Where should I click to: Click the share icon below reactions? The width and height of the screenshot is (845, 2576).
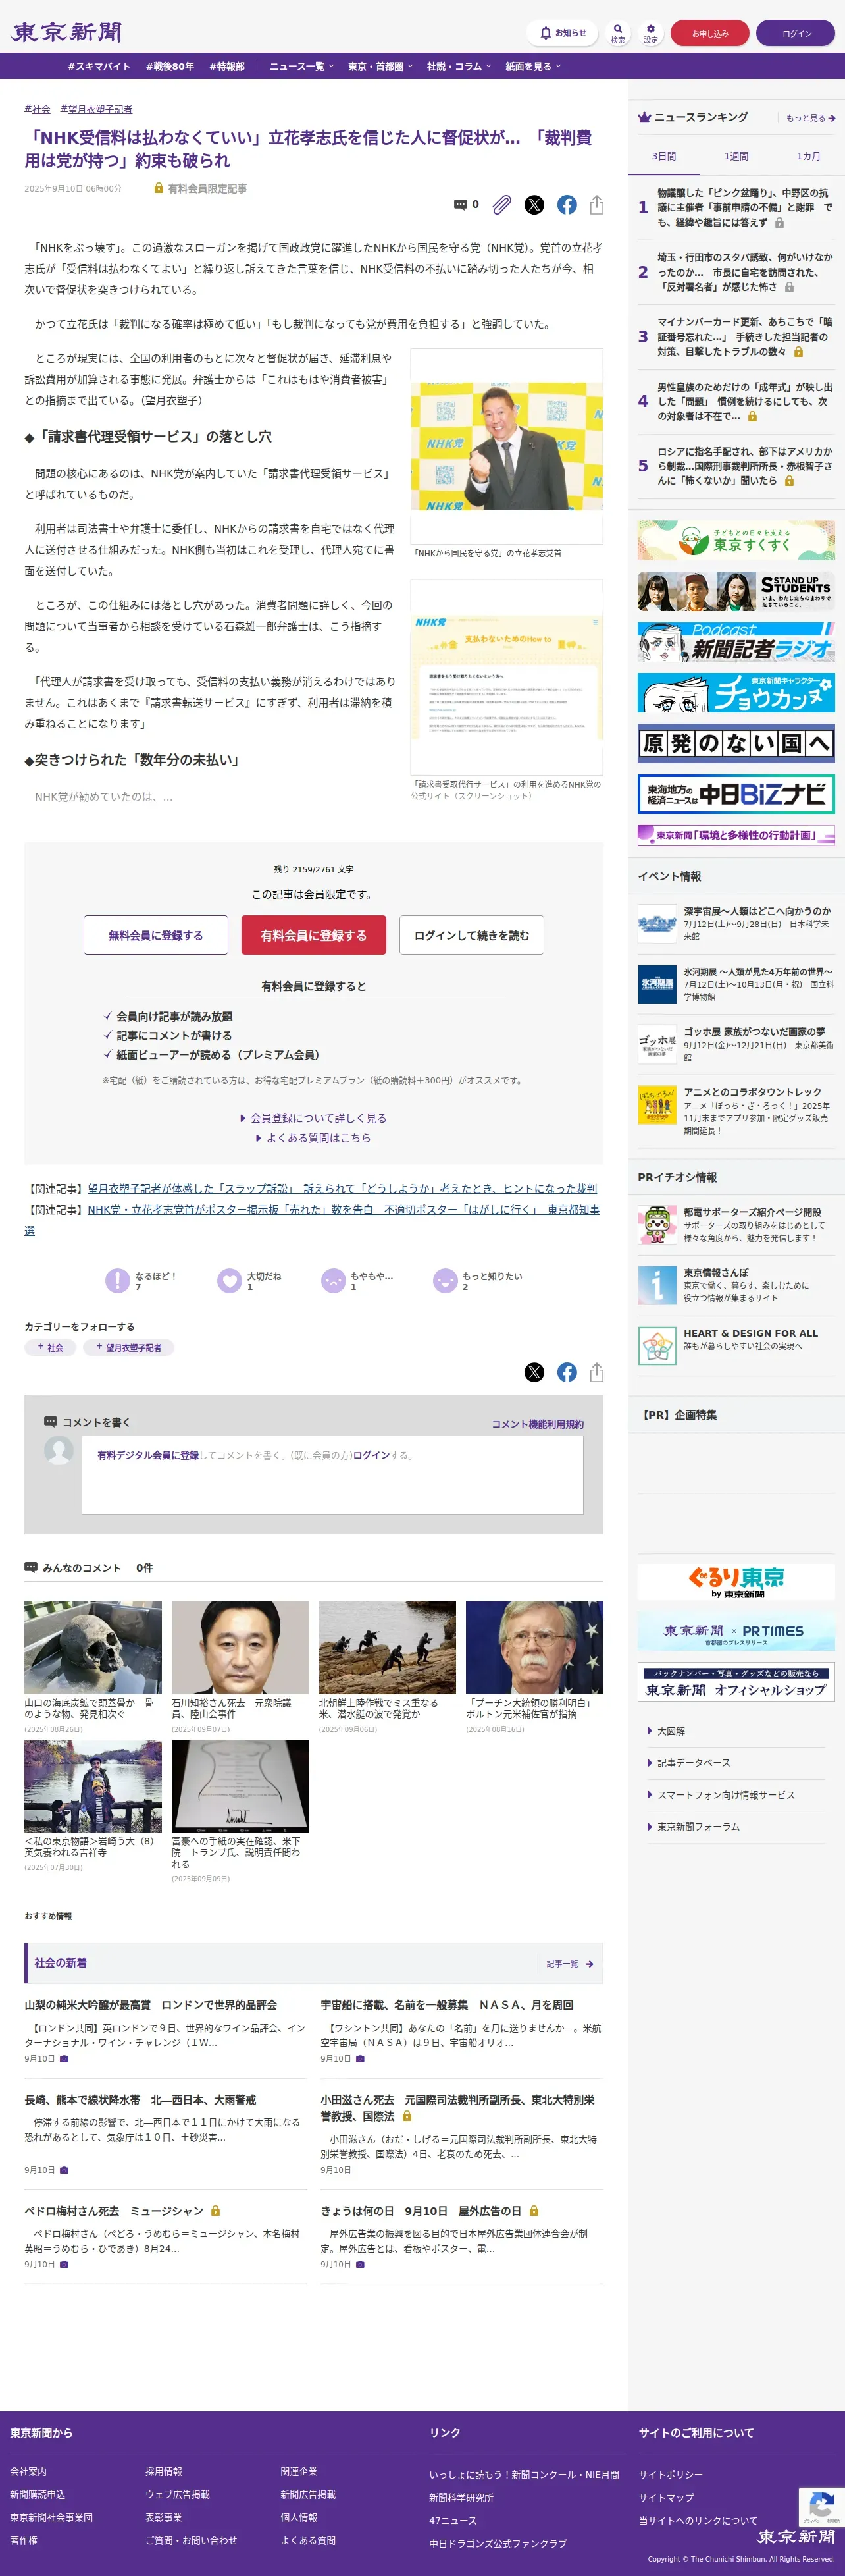pos(597,1372)
